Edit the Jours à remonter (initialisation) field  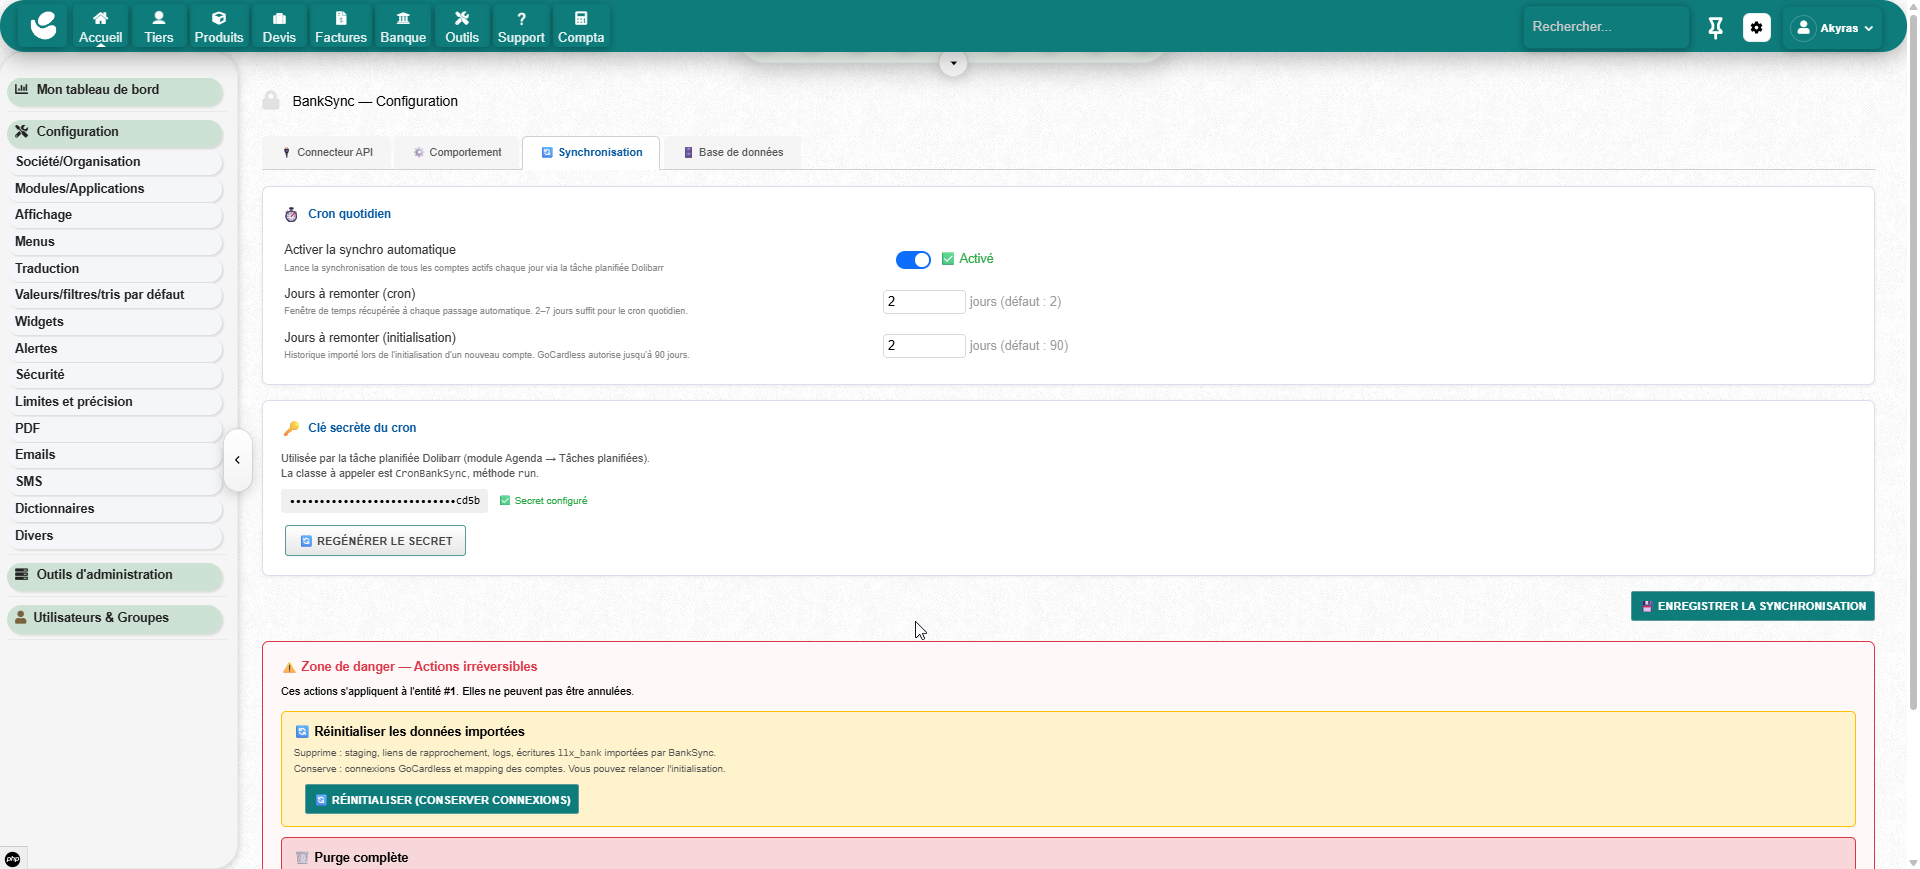coord(924,346)
